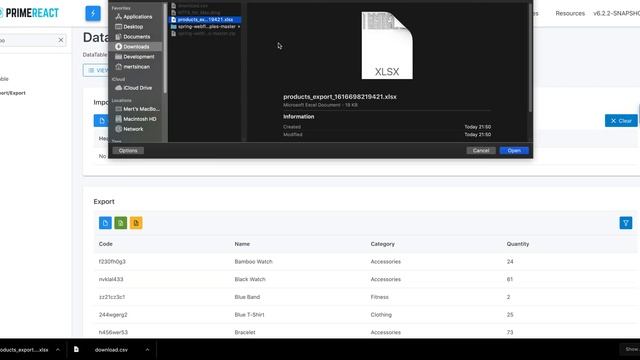Click the Quantity column header
Screen dimensions: 640x360
[518, 244]
